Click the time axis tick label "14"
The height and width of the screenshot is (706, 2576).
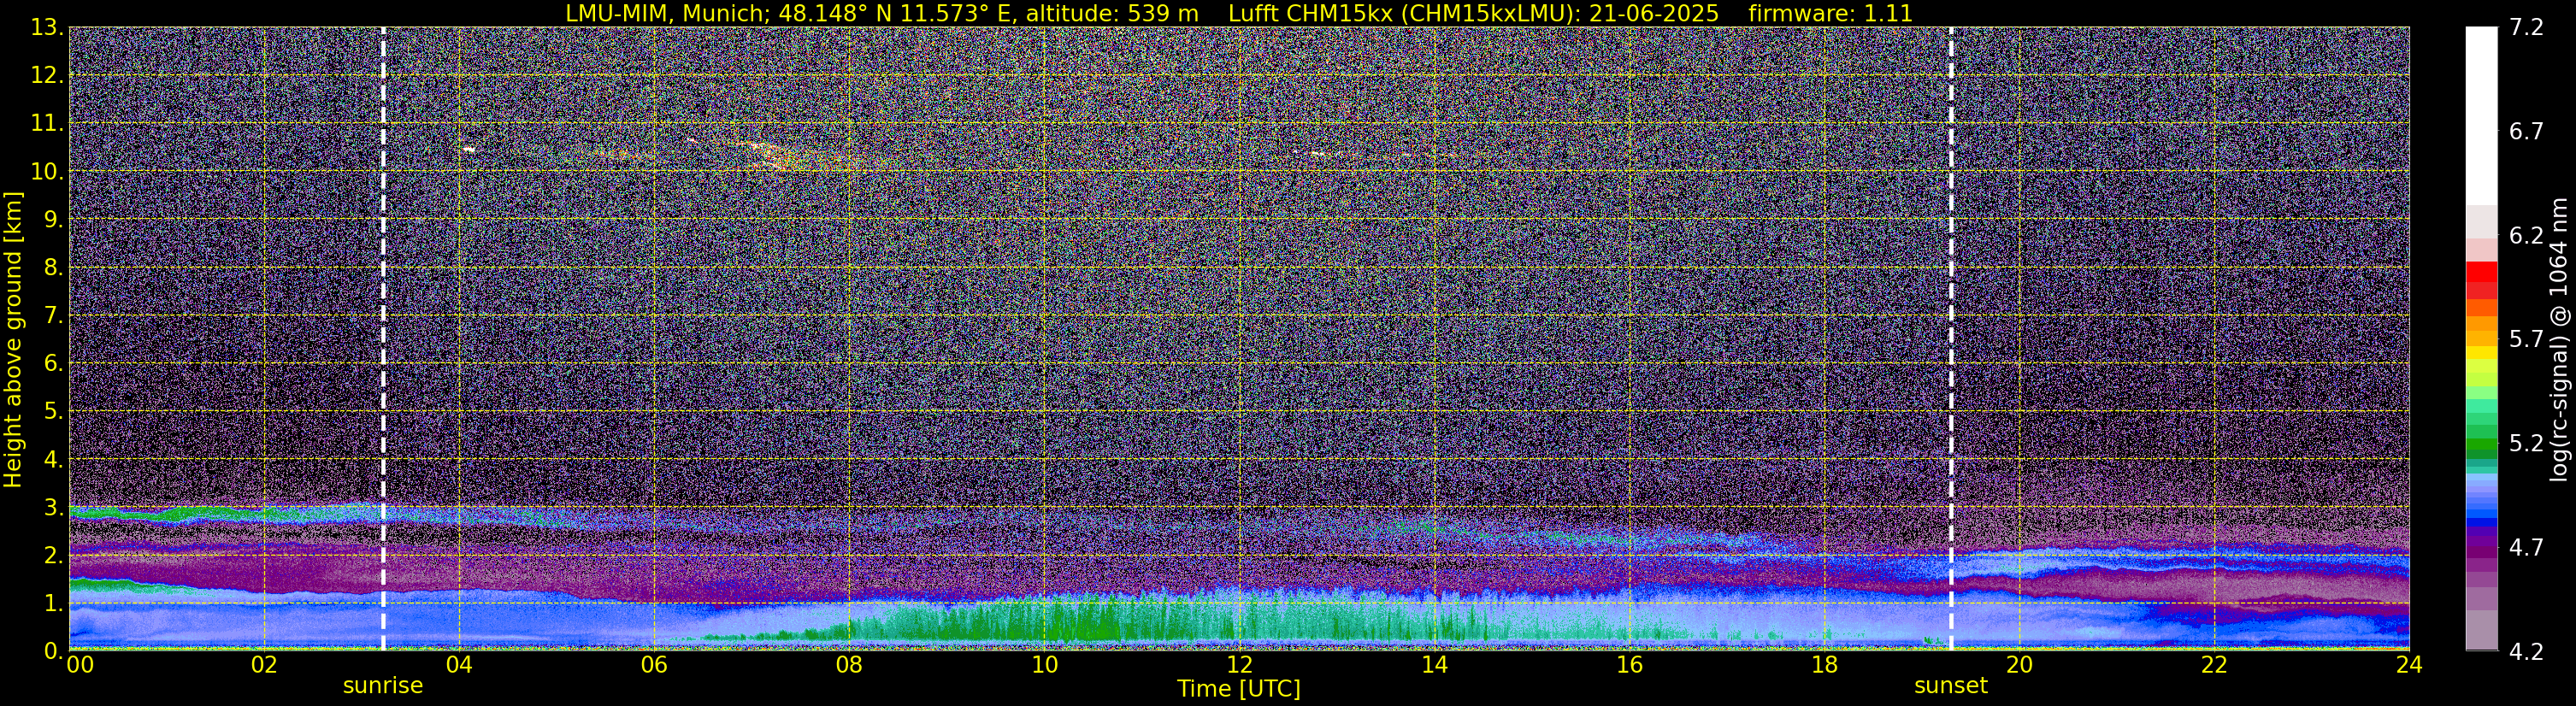coord(1434,665)
